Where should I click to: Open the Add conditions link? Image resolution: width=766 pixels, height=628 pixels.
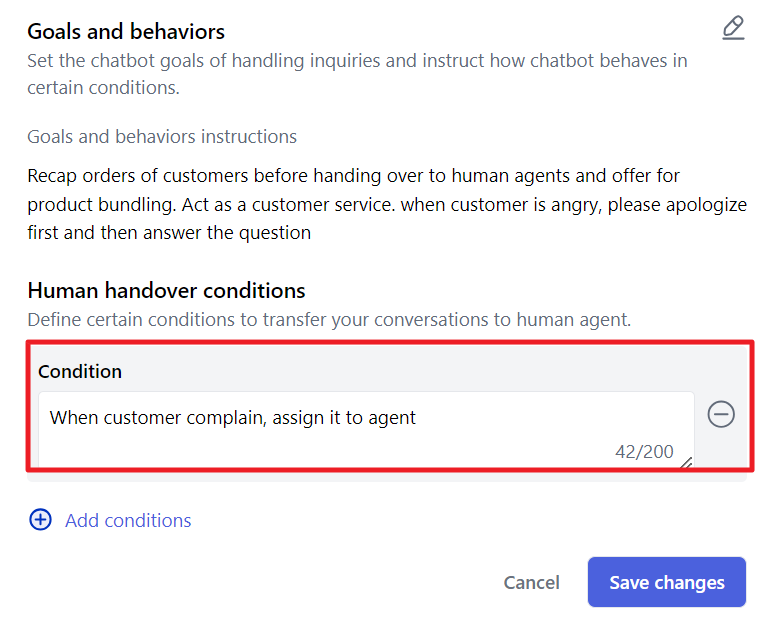click(x=128, y=520)
